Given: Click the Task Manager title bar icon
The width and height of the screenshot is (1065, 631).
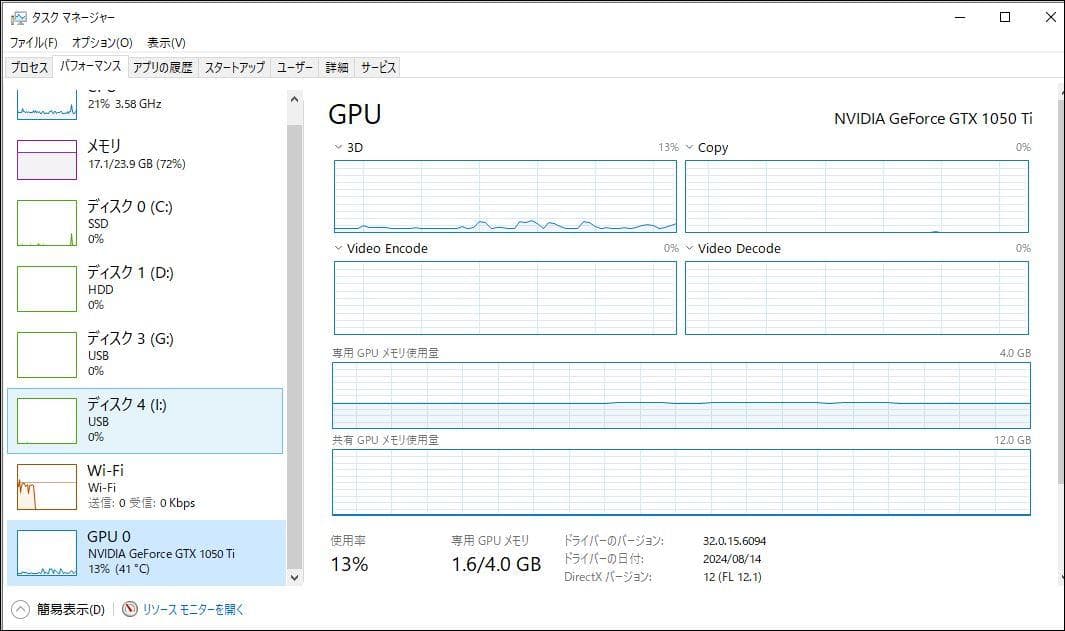Looking at the screenshot, I should [18, 17].
